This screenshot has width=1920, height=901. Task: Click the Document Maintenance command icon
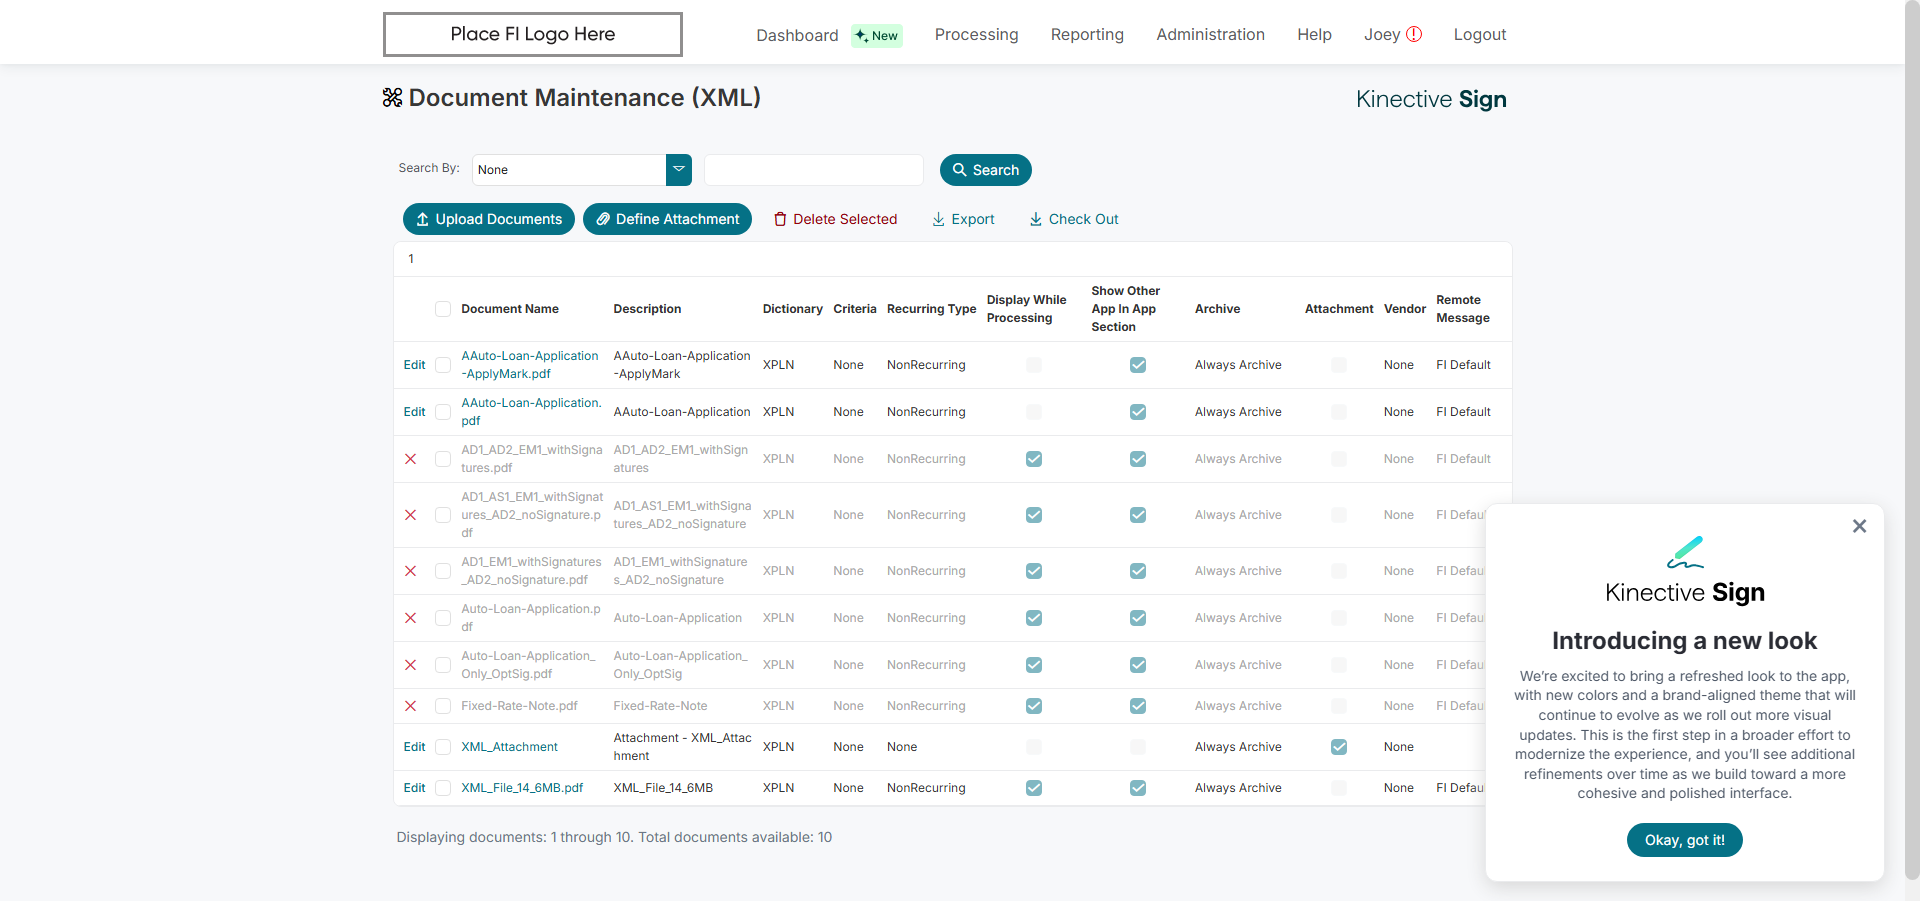tap(392, 98)
